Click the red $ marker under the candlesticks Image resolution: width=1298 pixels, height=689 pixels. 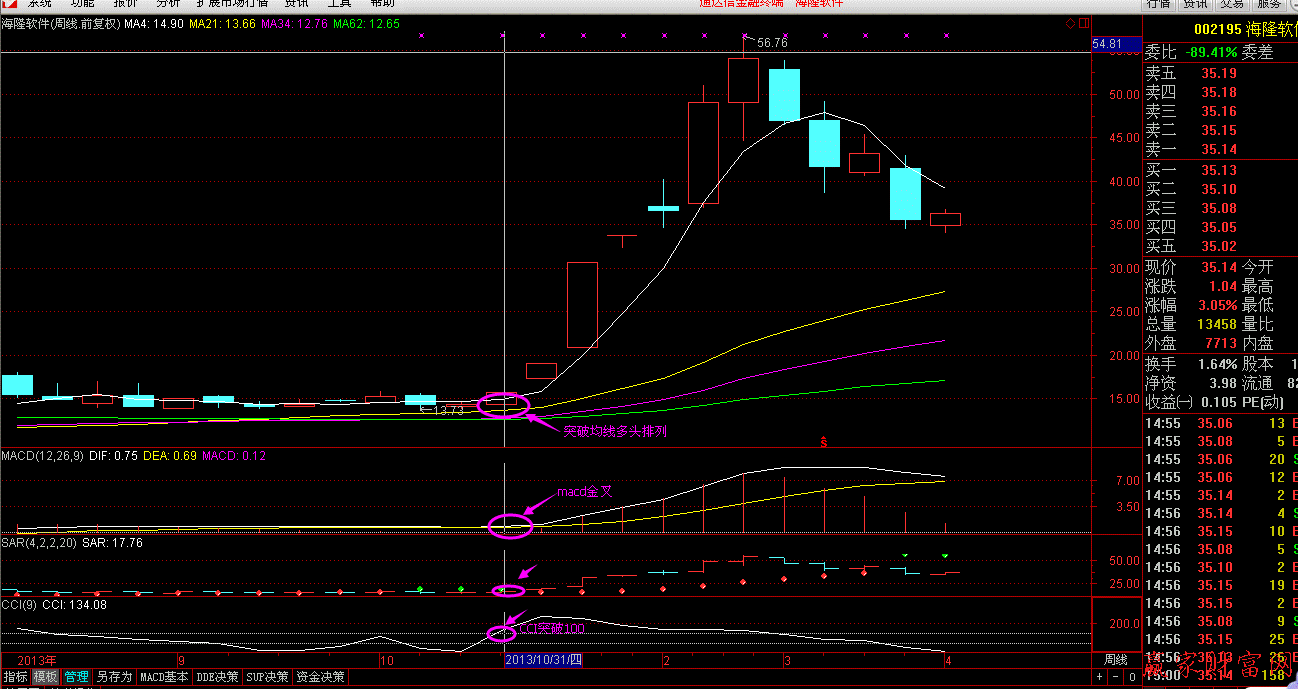823,440
